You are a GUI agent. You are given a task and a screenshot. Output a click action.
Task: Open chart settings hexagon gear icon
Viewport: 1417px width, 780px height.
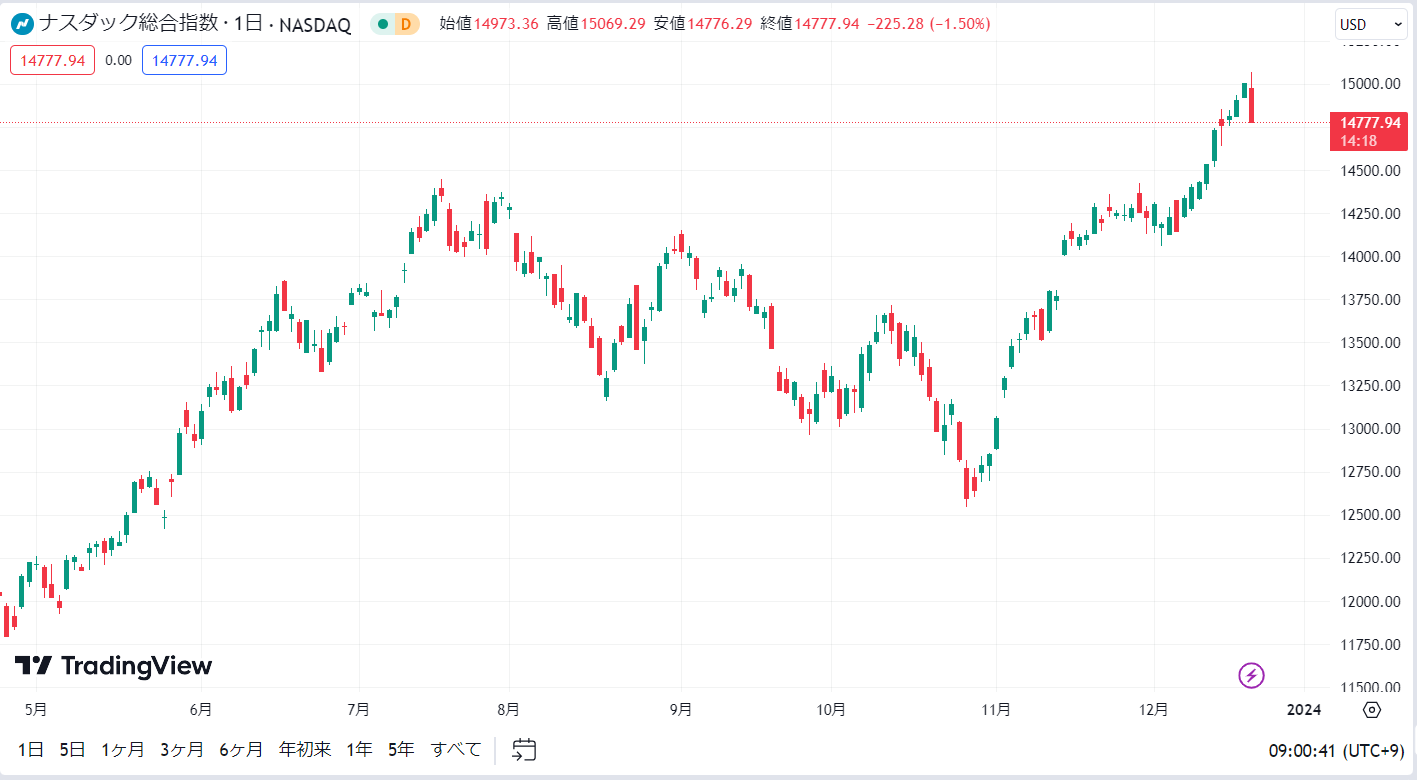pos(1372,710)
